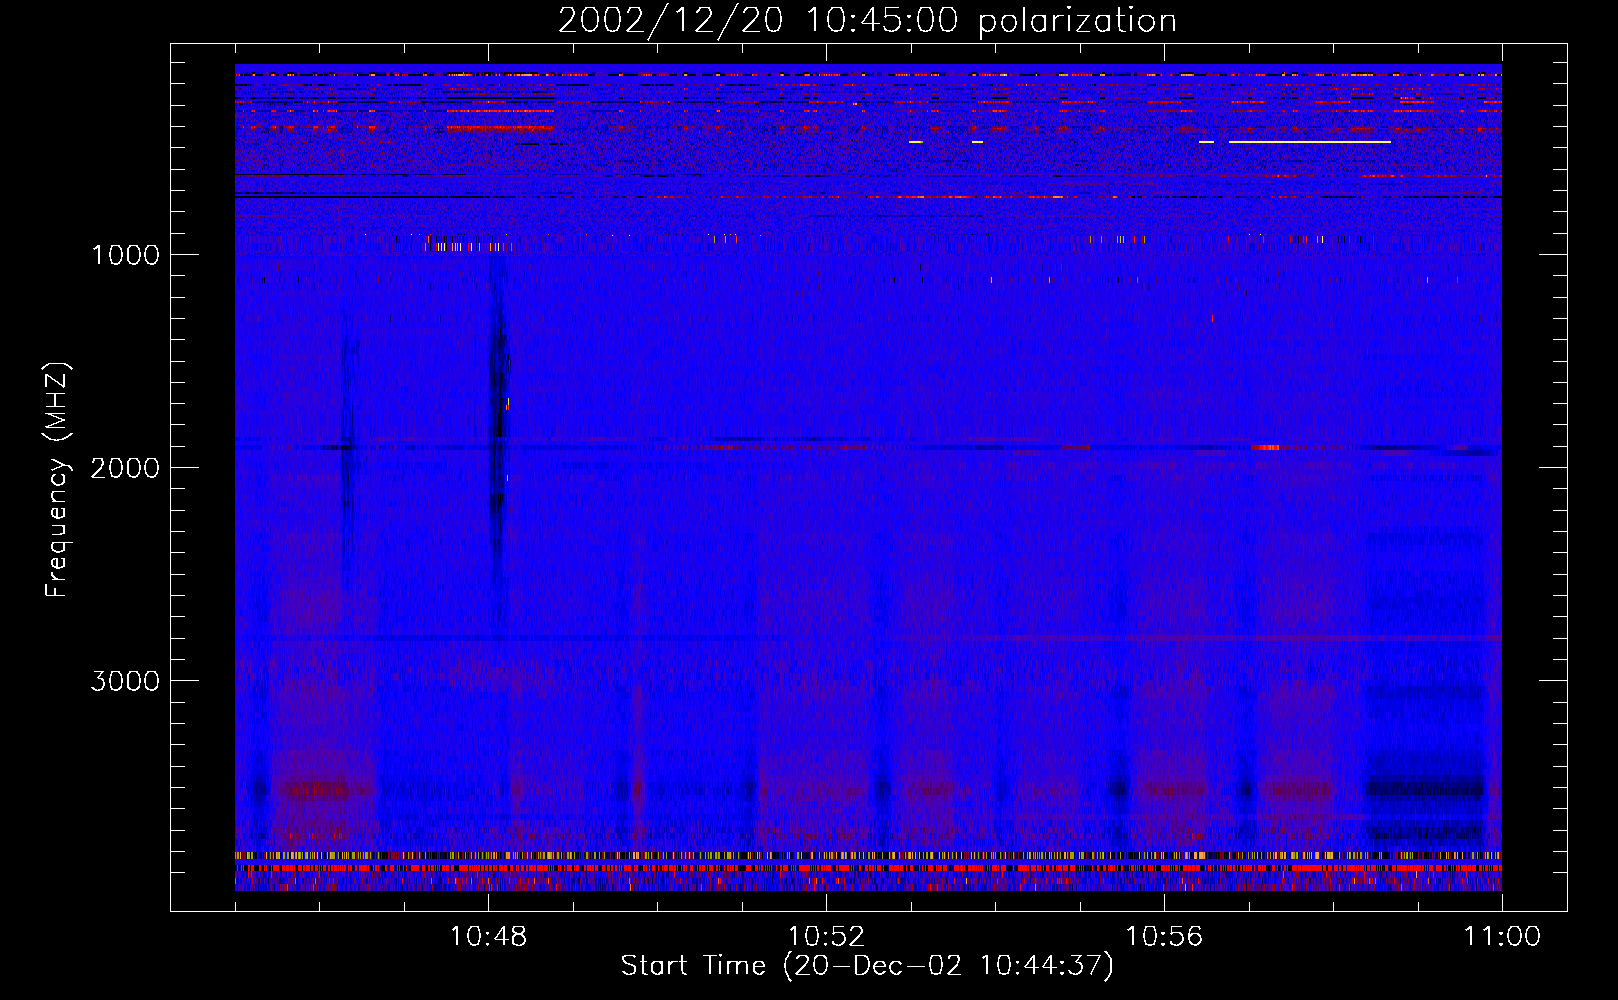Click the 10:56 time tick label
The width and height of the screenshot is (1618, 1000).
tap(1164, 937)
